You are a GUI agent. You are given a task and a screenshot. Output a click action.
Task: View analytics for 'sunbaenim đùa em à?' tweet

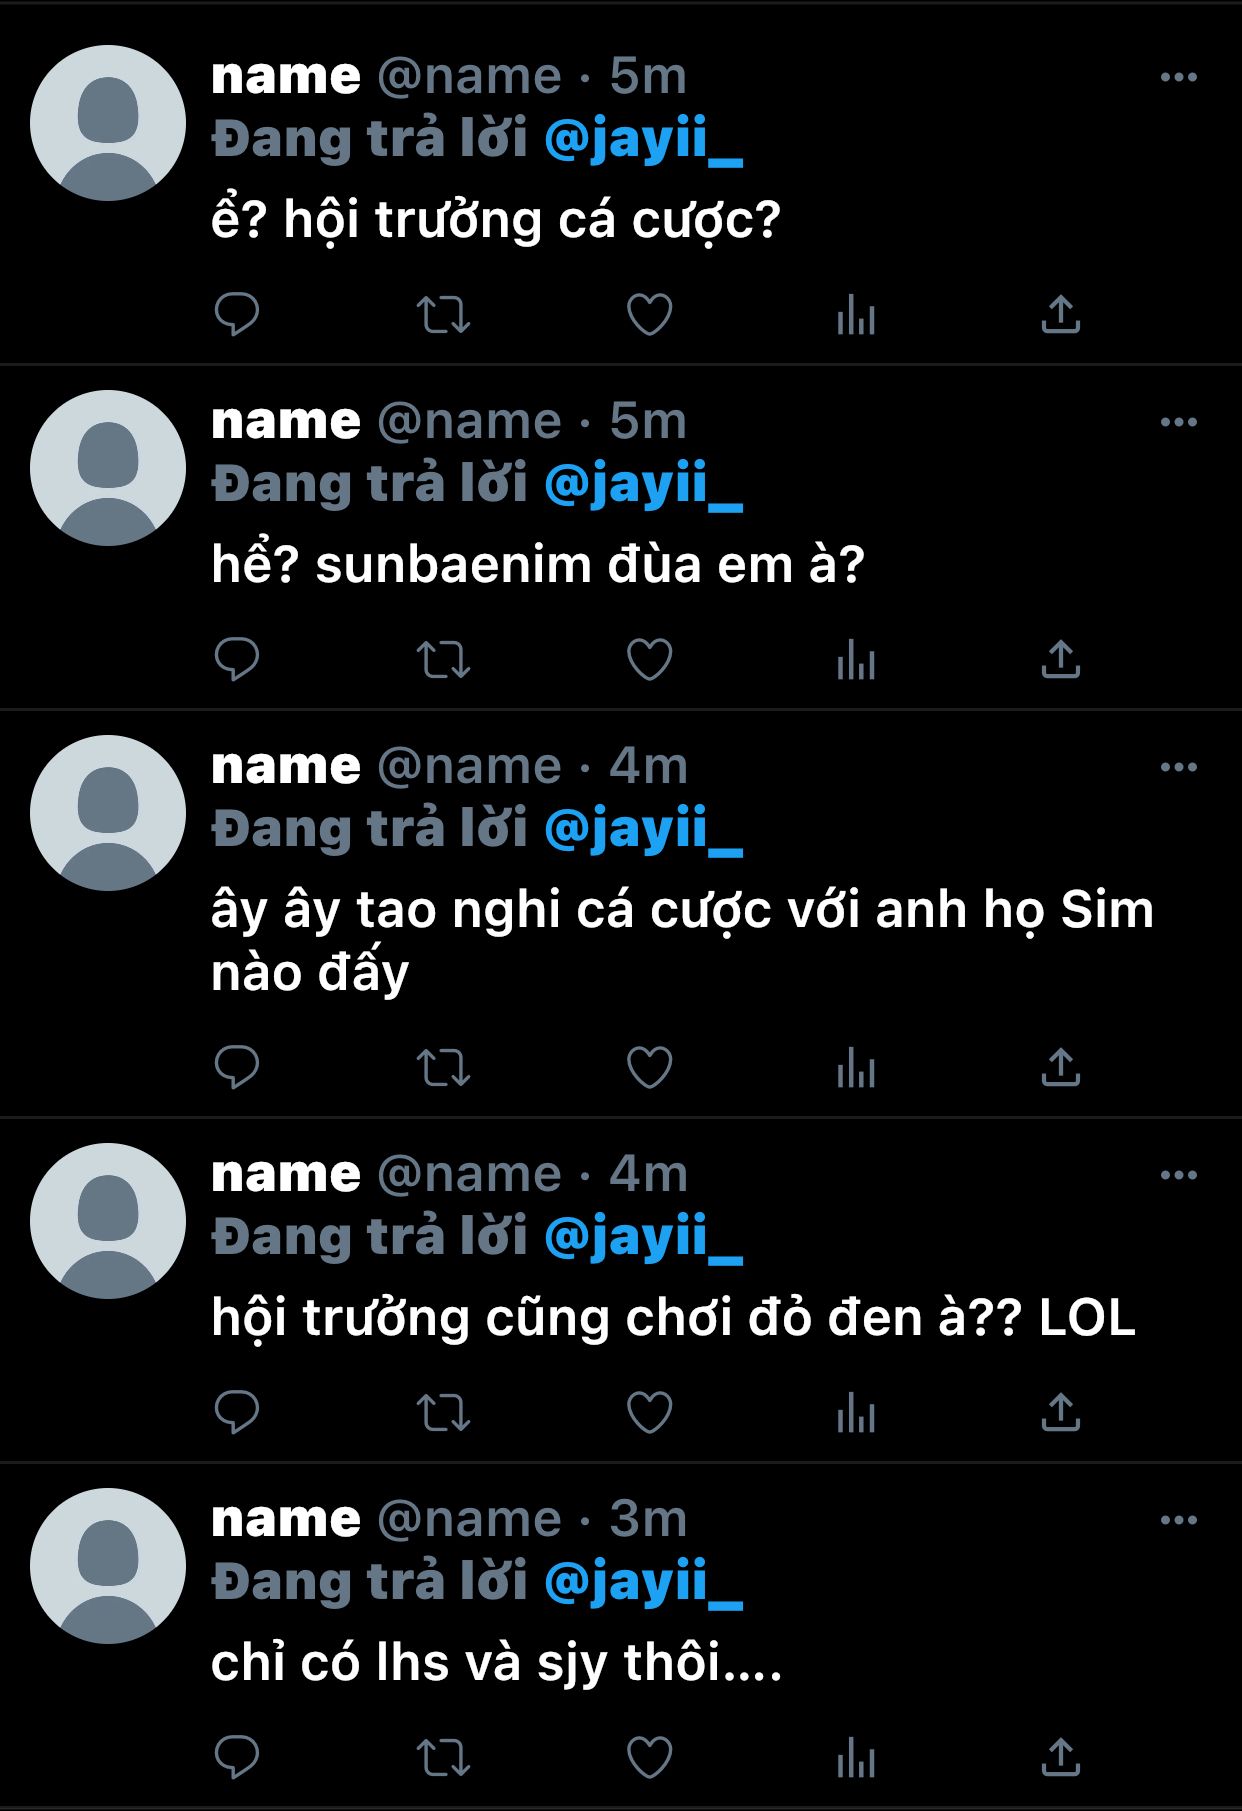point(856,660)
